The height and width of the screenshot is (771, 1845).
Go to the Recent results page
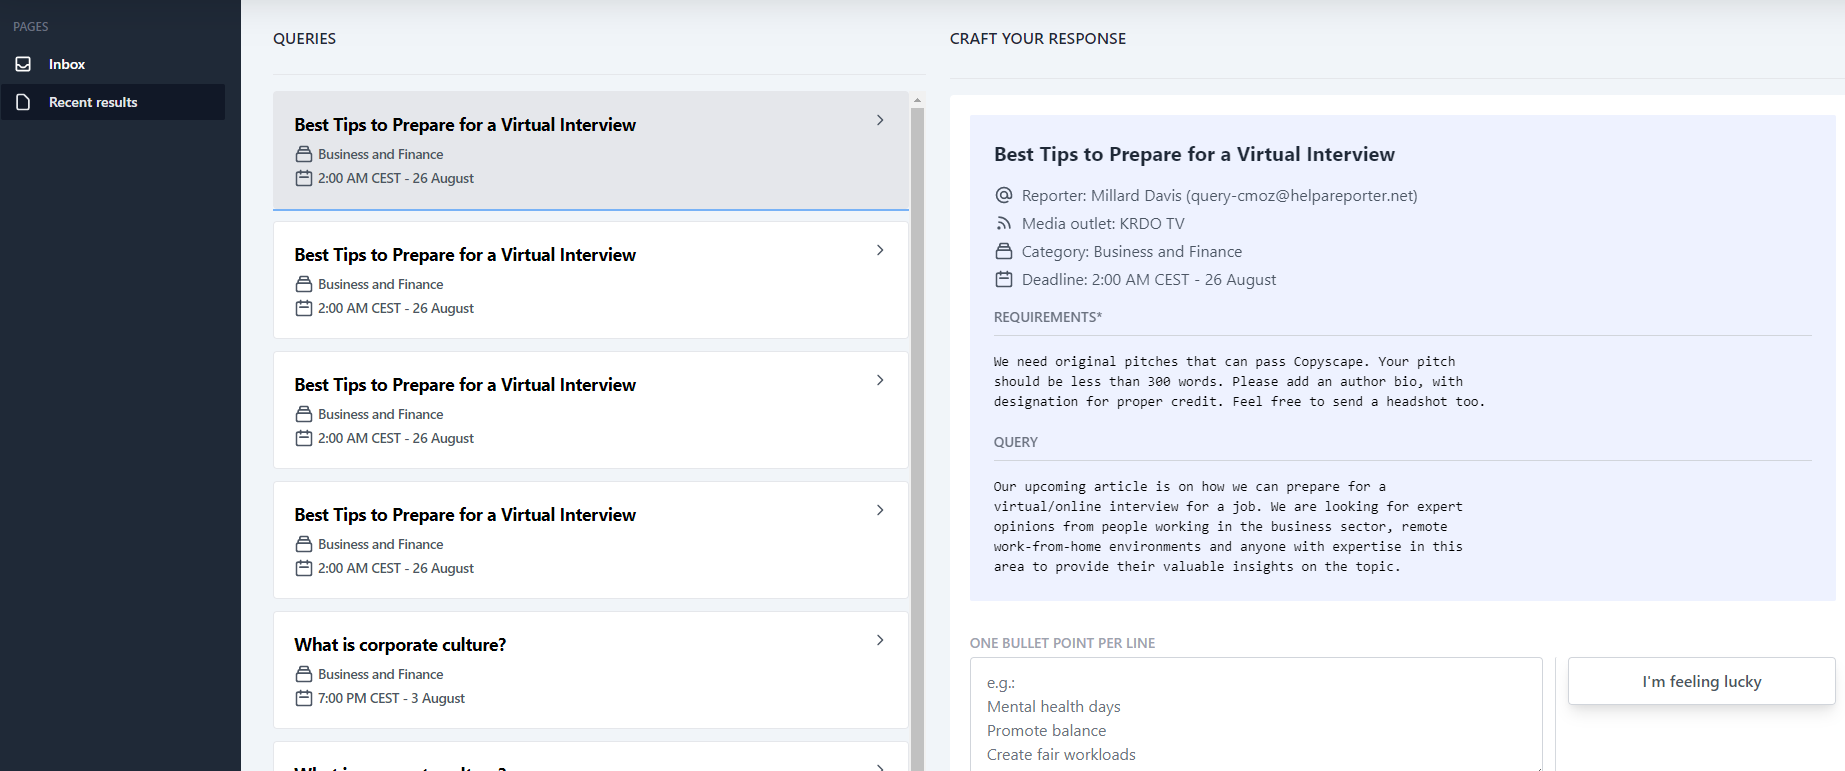click(x=93, y=102)
